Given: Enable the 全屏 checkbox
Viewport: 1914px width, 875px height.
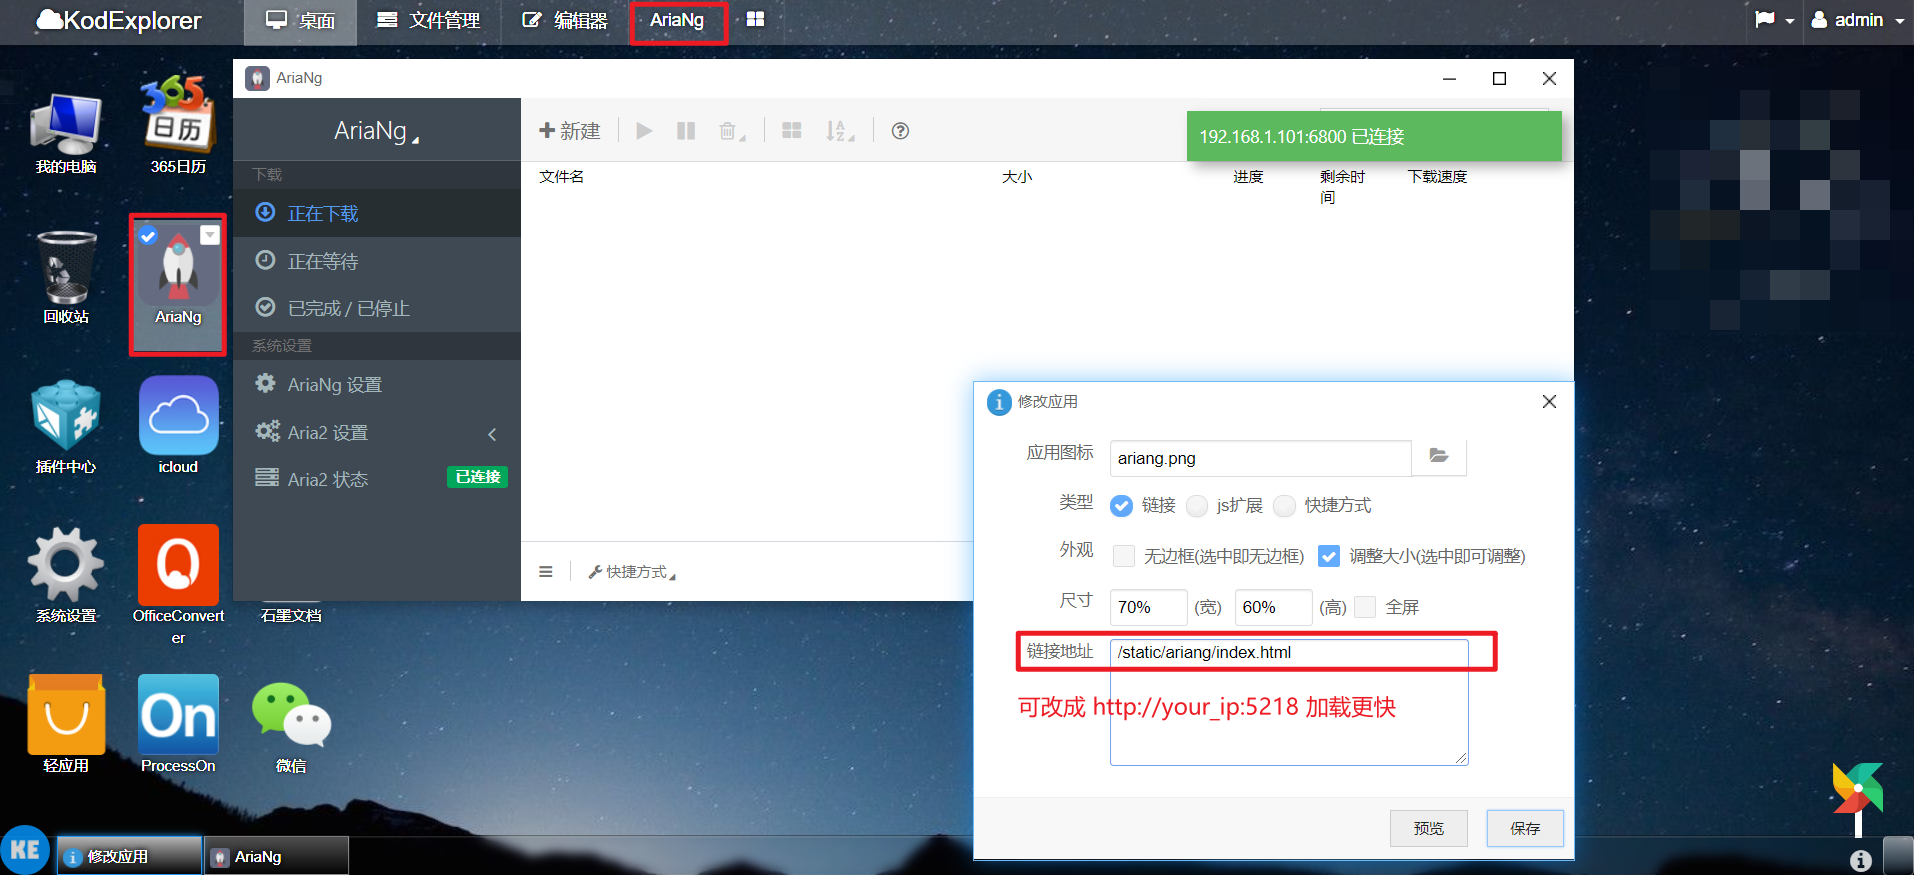Looking at the screenshot, I should coord(1365,607).
